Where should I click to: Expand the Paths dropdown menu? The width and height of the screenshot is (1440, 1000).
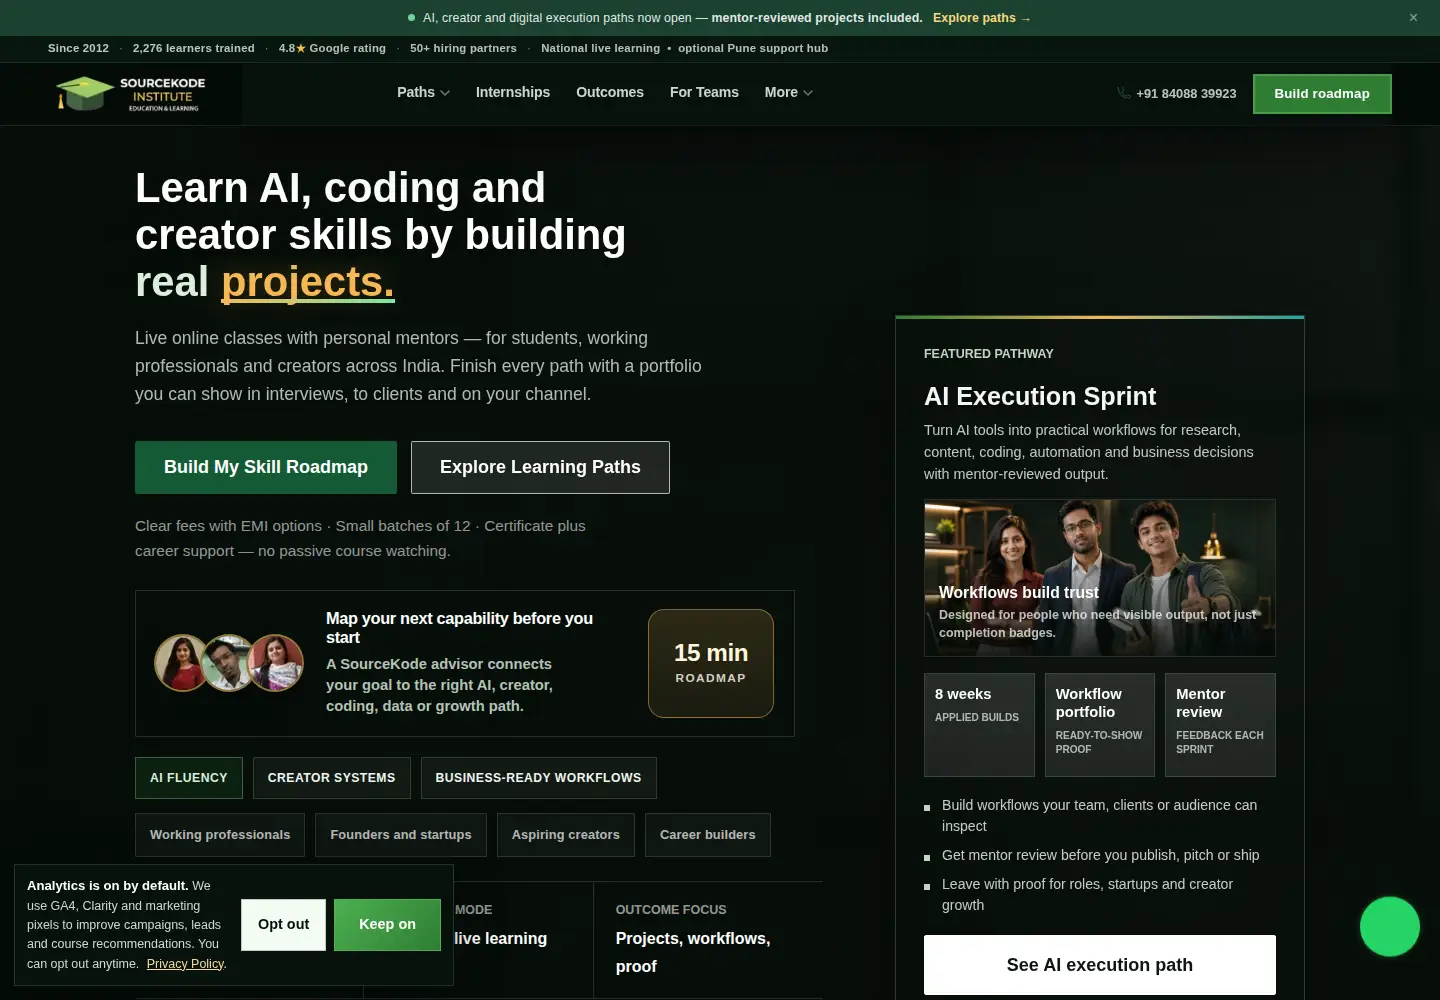point(423,92)
